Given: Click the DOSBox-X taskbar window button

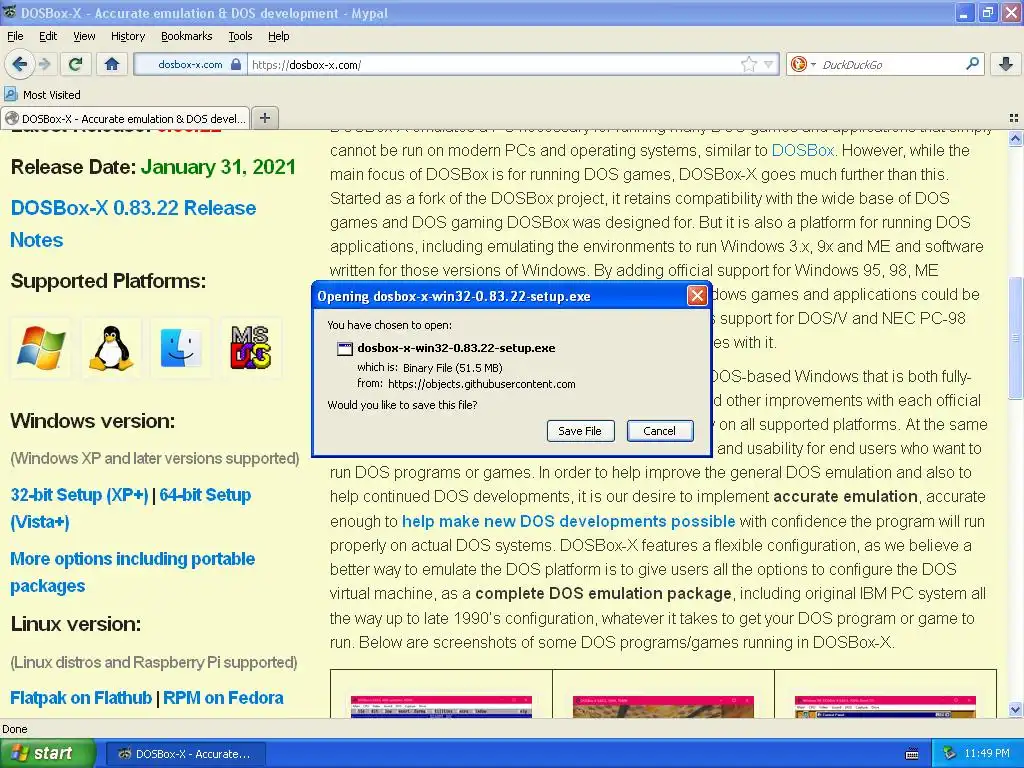Looking at the screenshot, I should (x=185, y=754).
